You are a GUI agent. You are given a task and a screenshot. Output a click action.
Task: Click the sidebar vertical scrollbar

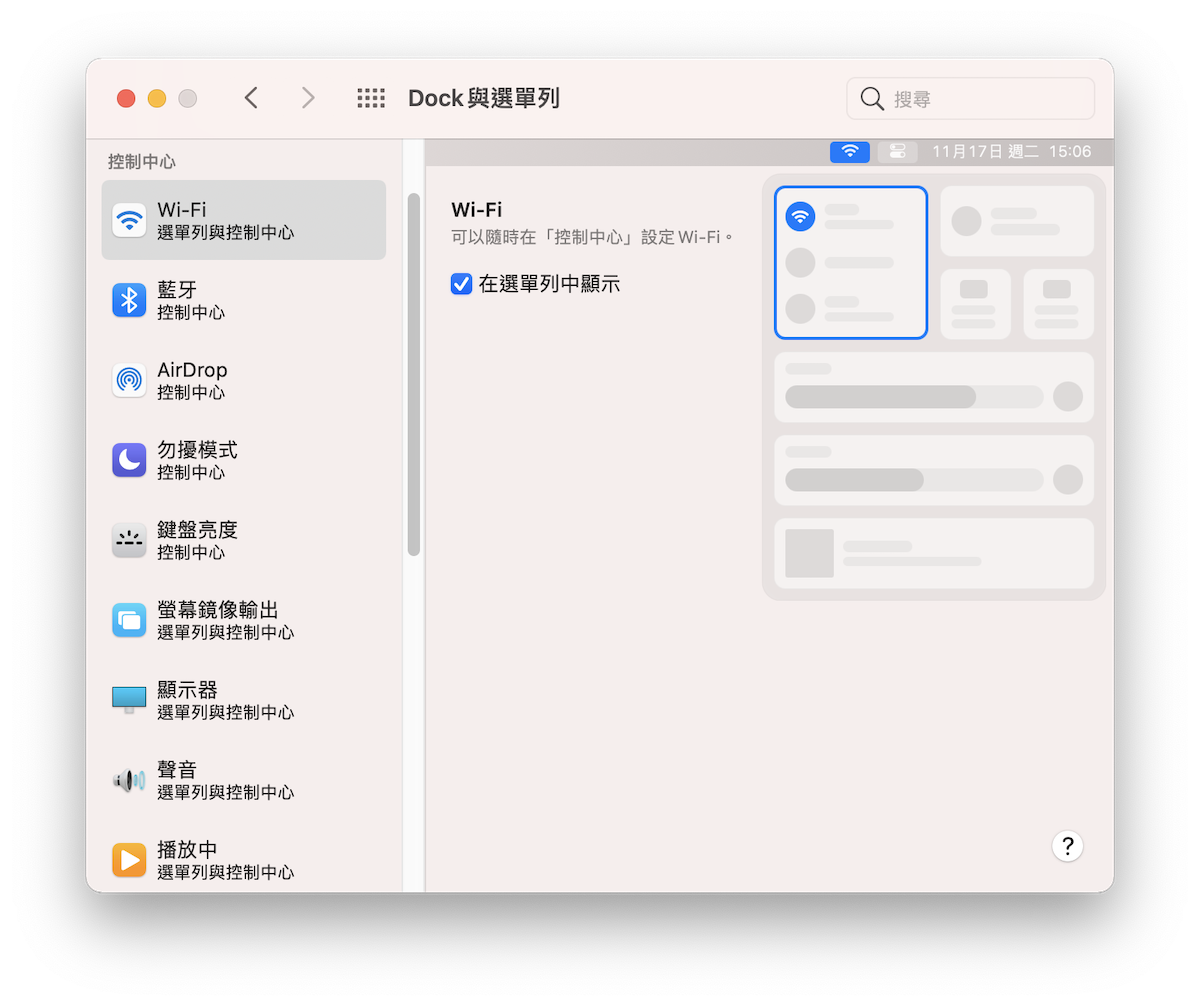(414, 375)
